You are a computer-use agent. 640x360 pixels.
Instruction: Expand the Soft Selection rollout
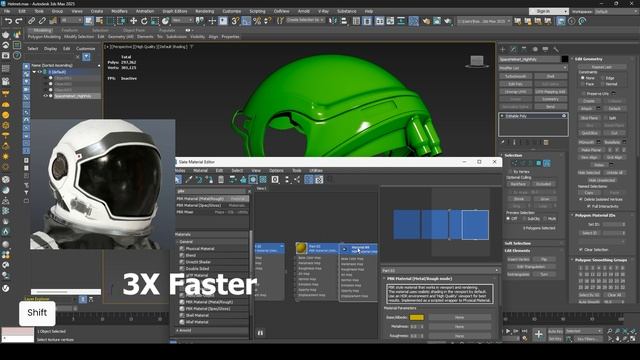517,243
